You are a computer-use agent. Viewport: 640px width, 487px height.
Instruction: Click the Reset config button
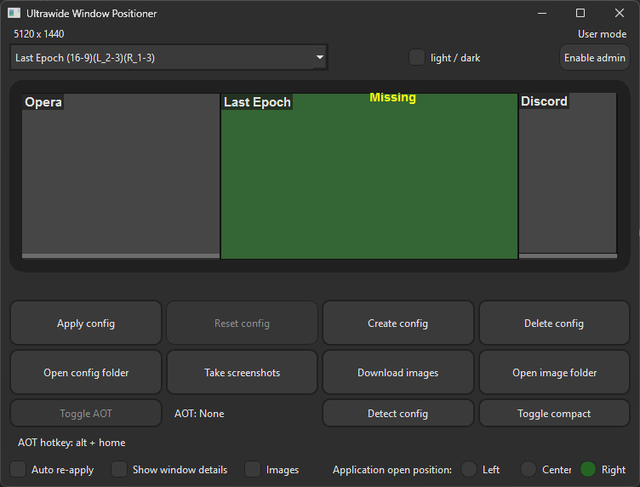(242, 323)
